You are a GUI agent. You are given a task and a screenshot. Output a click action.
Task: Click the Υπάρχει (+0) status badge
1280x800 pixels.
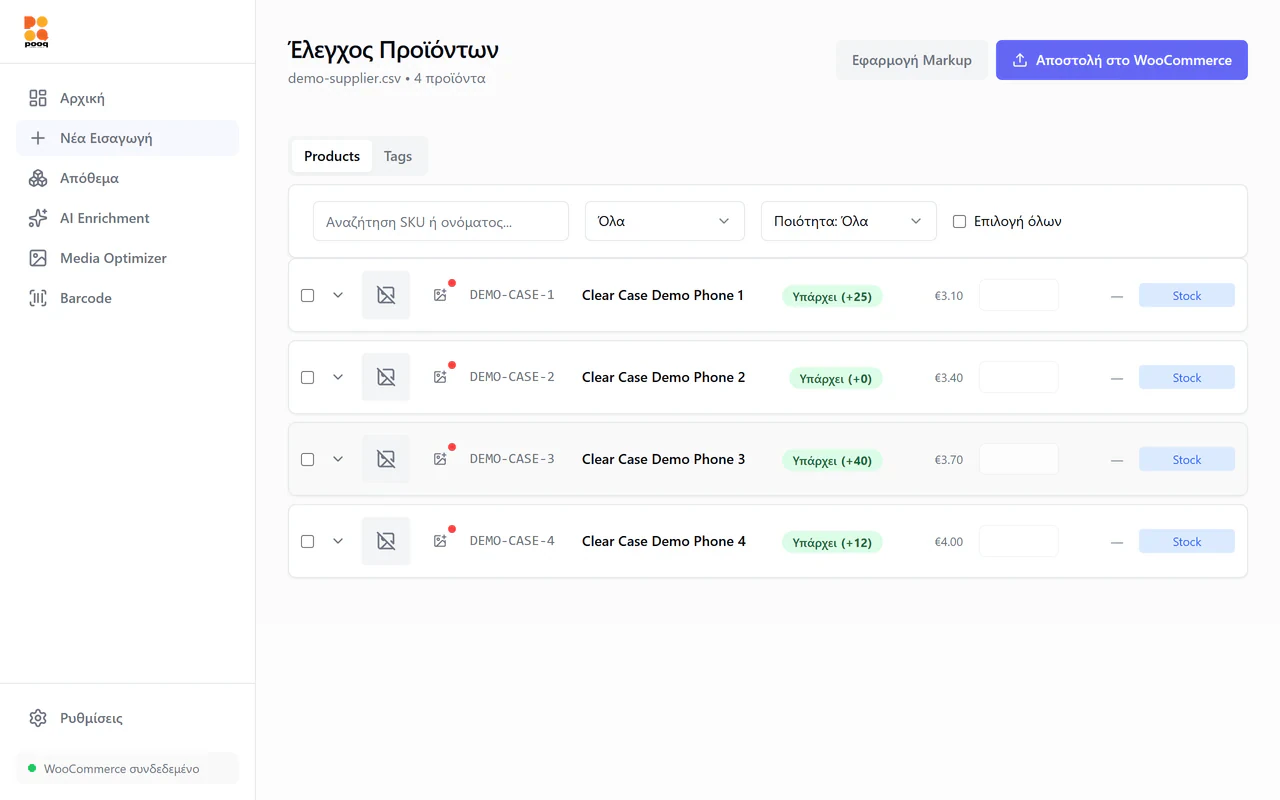point(836,378)
